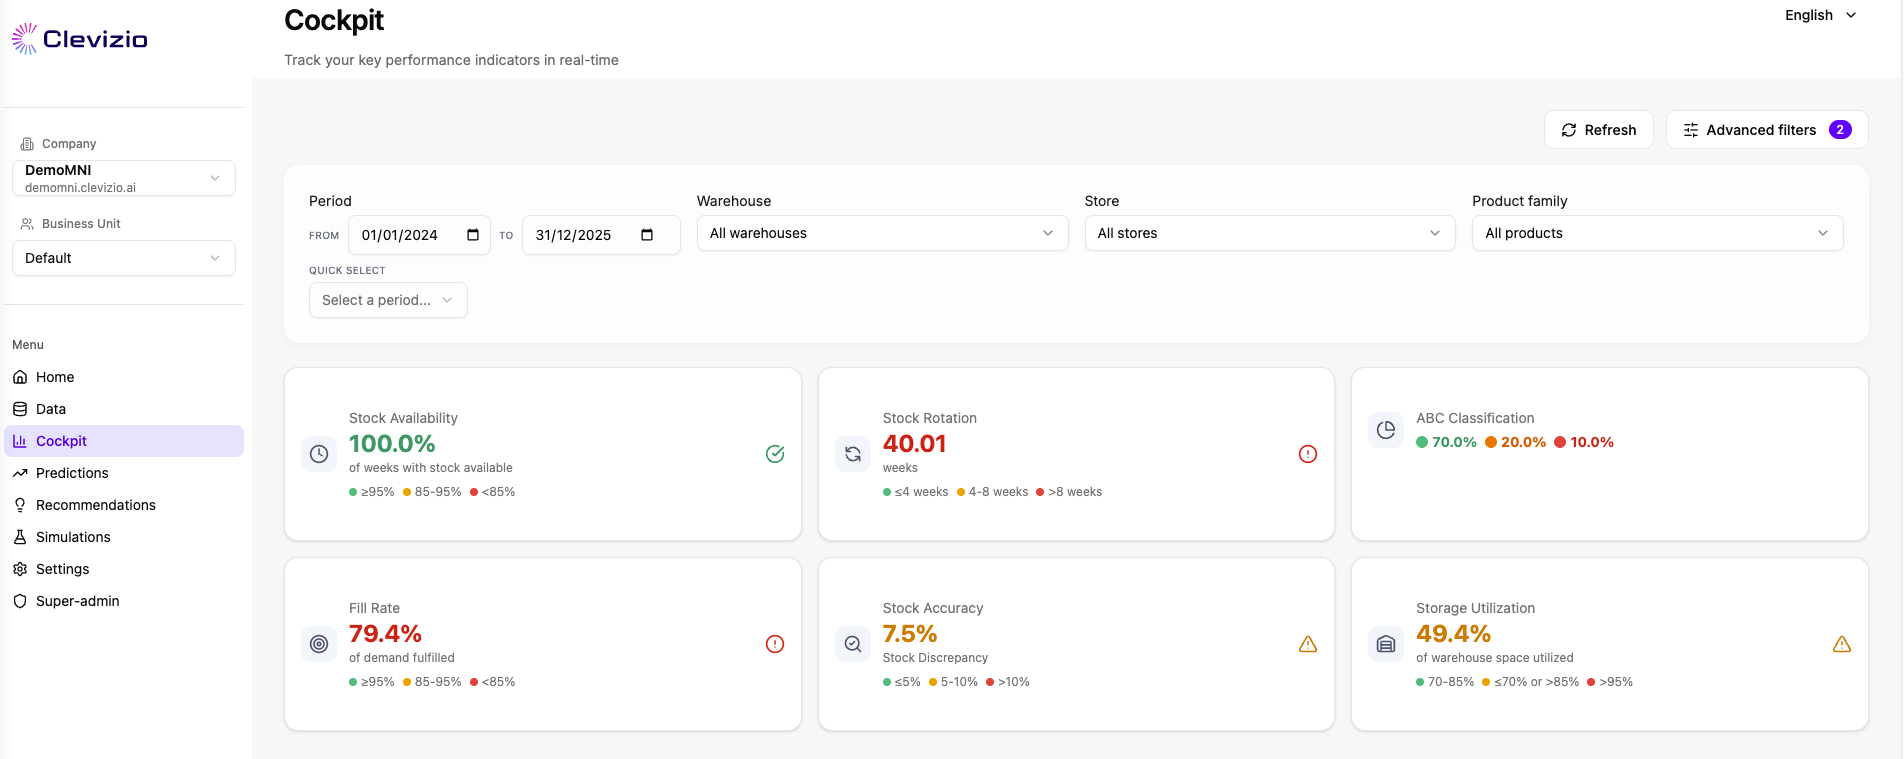The width and height of the screenshot is (1904, 759).
Task: Click the To date field 31/12/2025
Action: (x=574, y=235)
